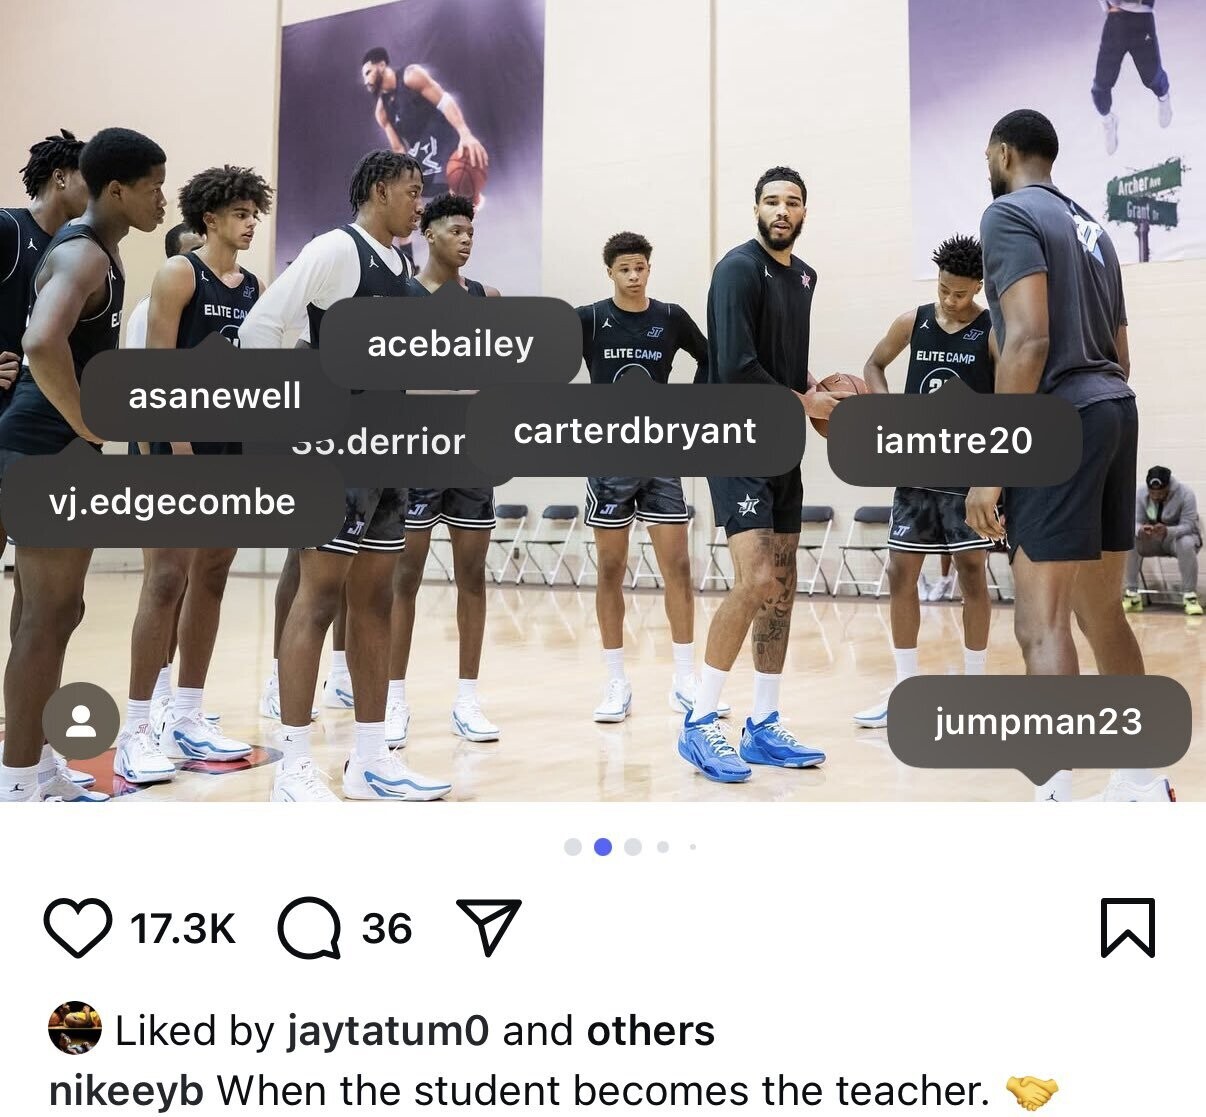This screenshot has width=1206, height=1117.
Task: Open the acebailey tag
Action: 451,343
